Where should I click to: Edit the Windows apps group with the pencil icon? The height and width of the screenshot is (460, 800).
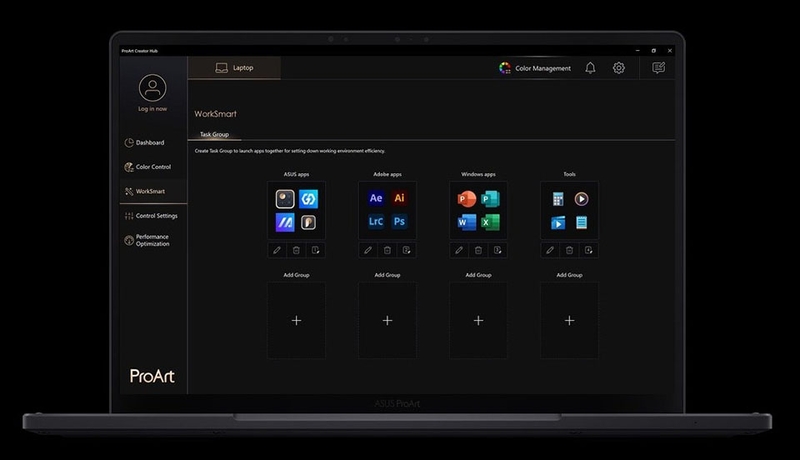[459, 250]
